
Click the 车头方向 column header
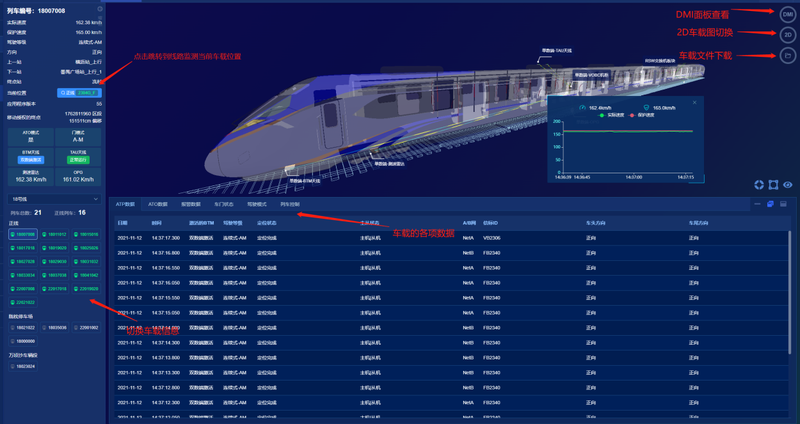click(595, 223)
